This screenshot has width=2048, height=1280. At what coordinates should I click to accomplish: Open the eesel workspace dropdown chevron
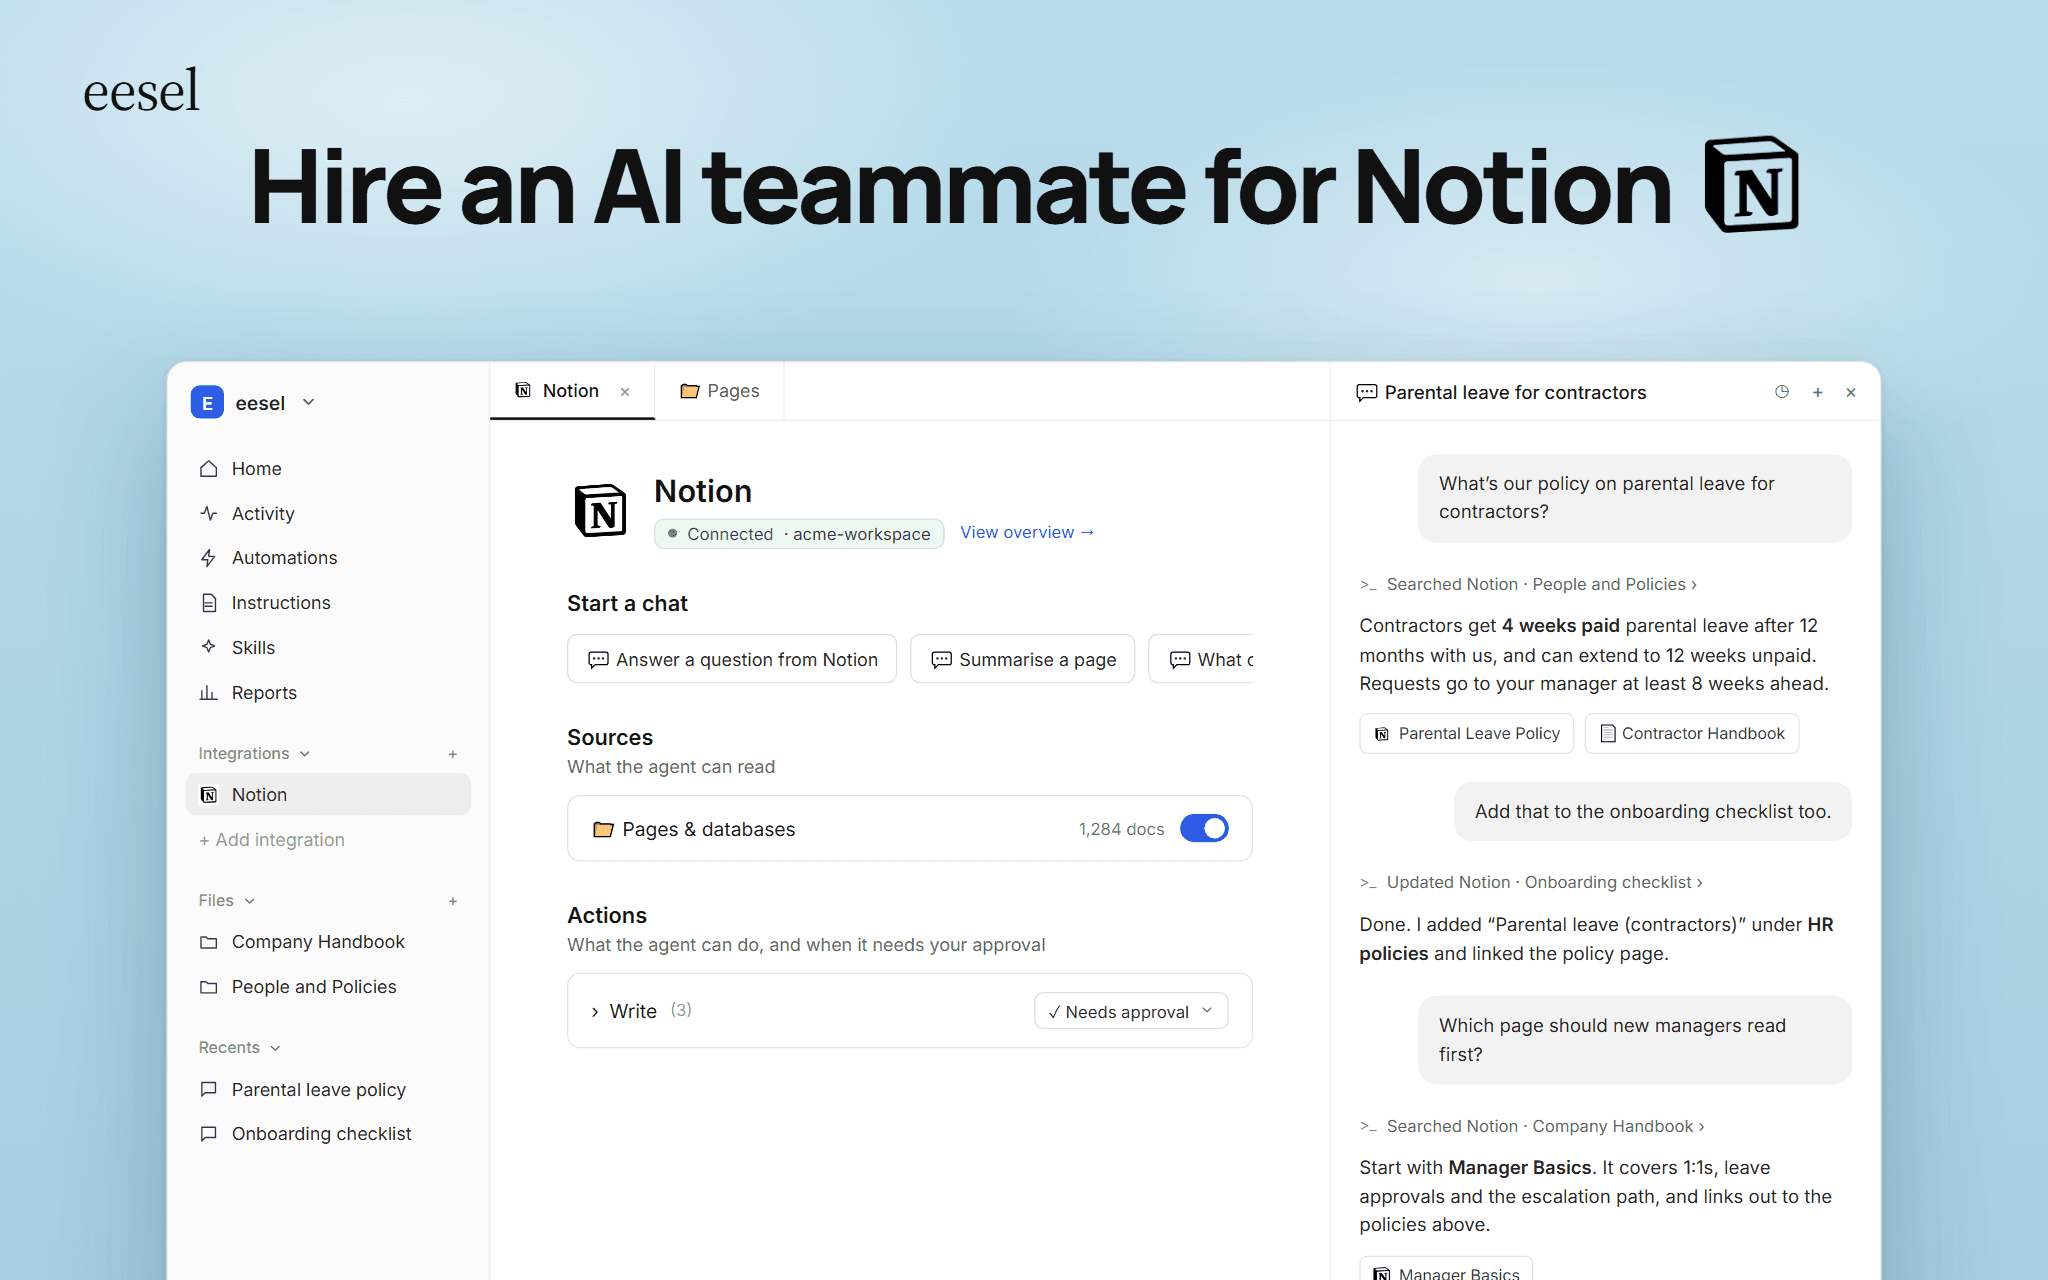[309, 402]
